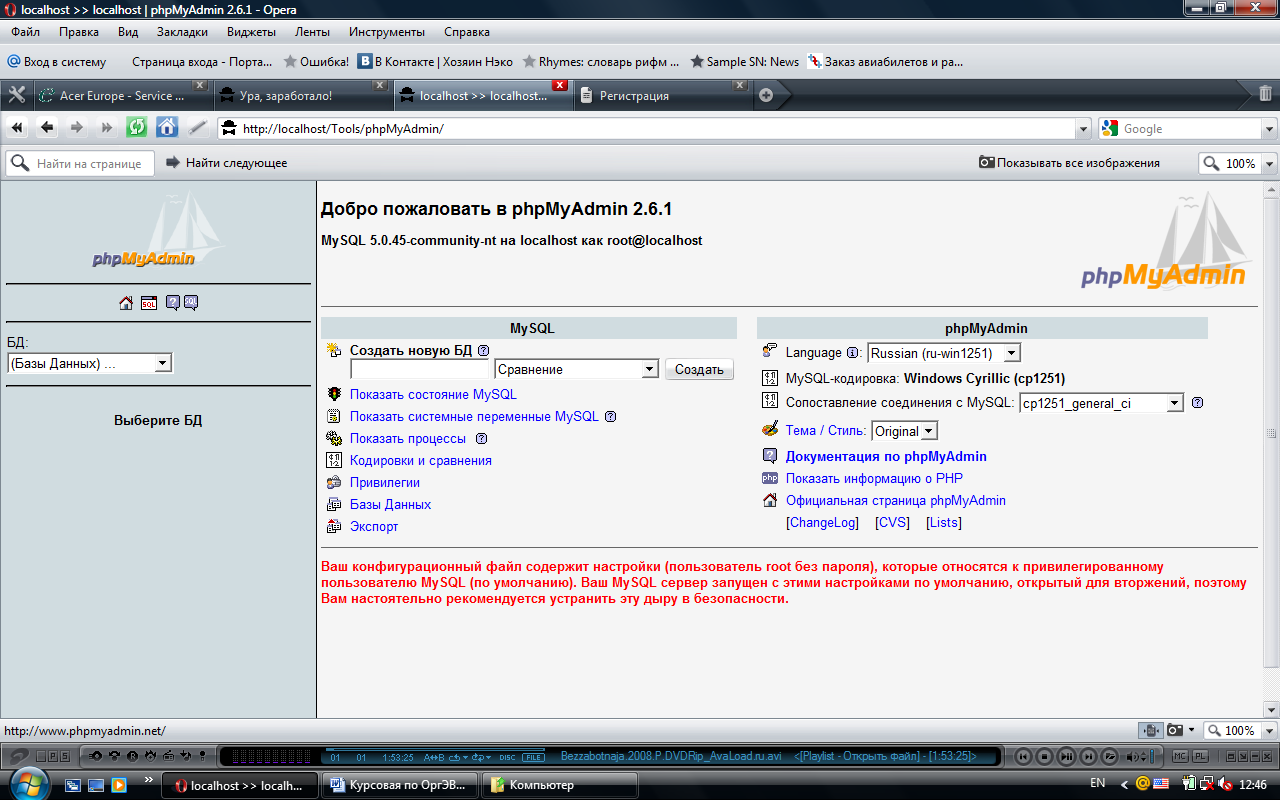Go back using the Back arrow
The height and width of the screenshot is (800, 1280).
(x=47, y=128)
